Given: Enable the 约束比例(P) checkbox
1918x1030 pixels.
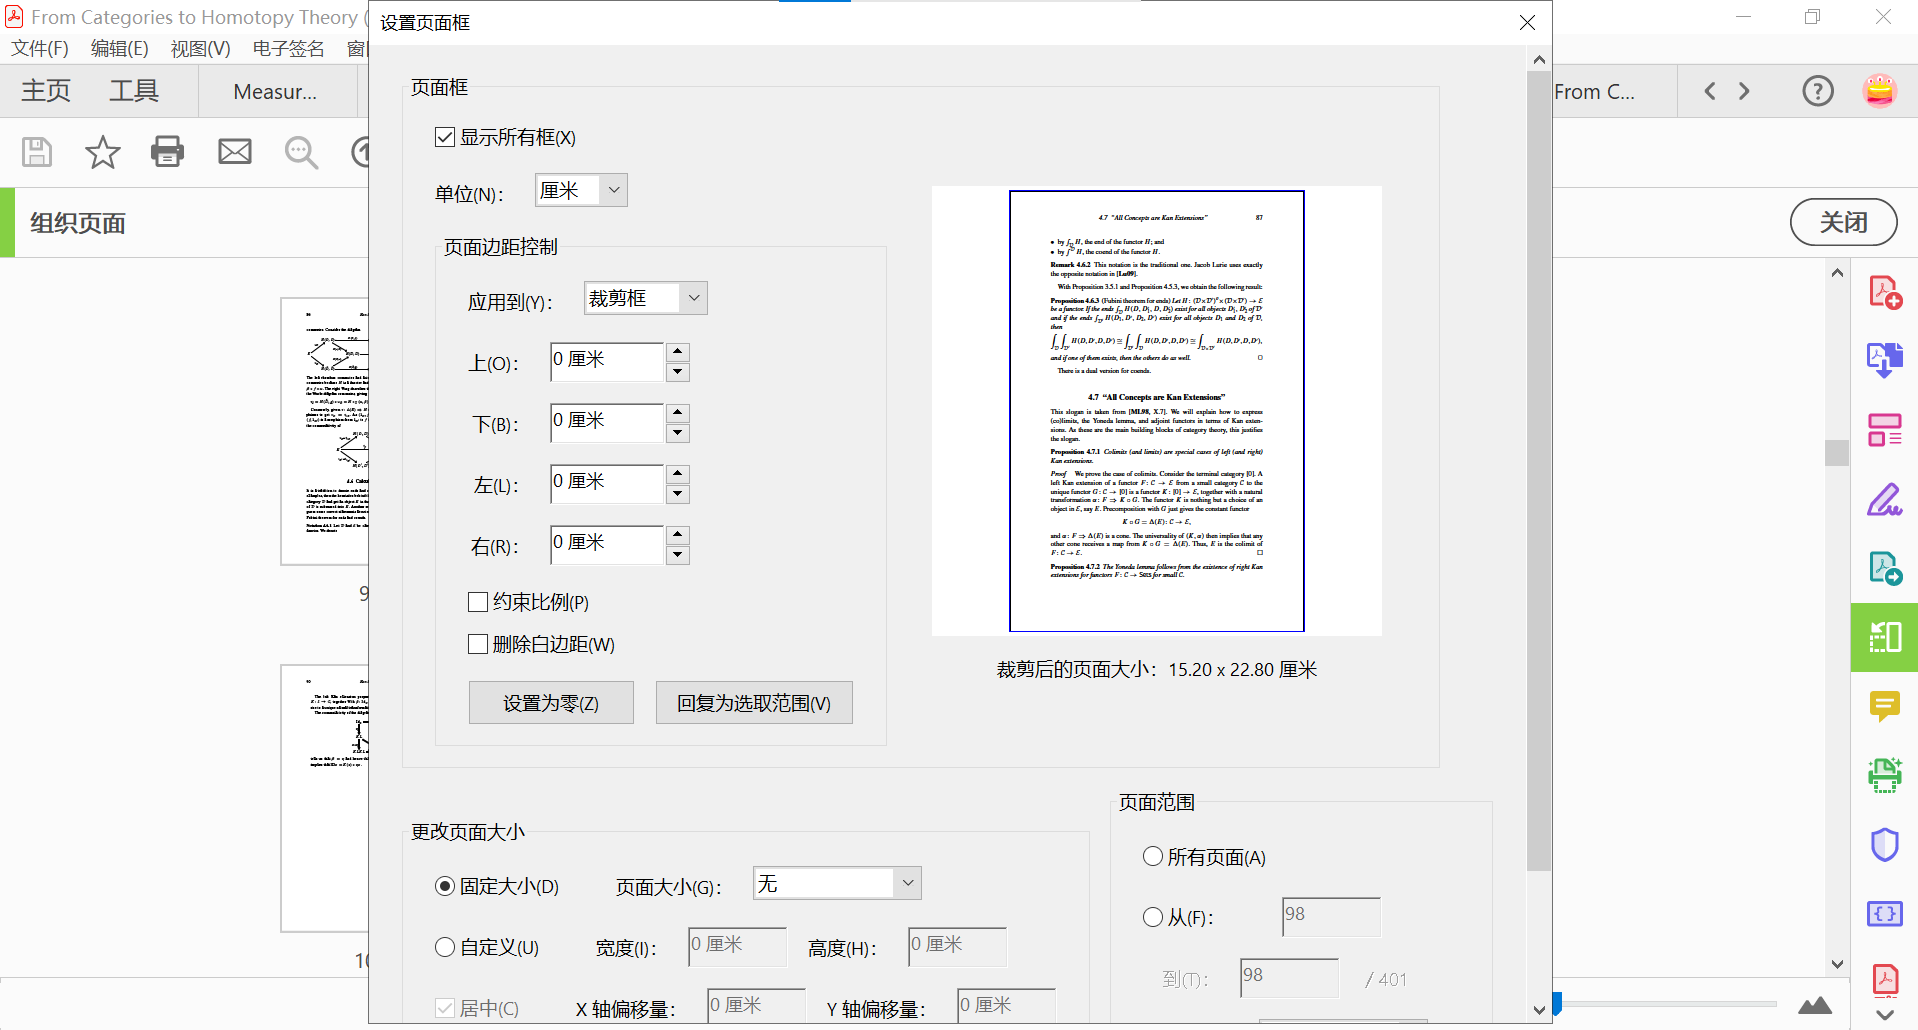Looking at the screenshot, I should [x=478, y=601].
